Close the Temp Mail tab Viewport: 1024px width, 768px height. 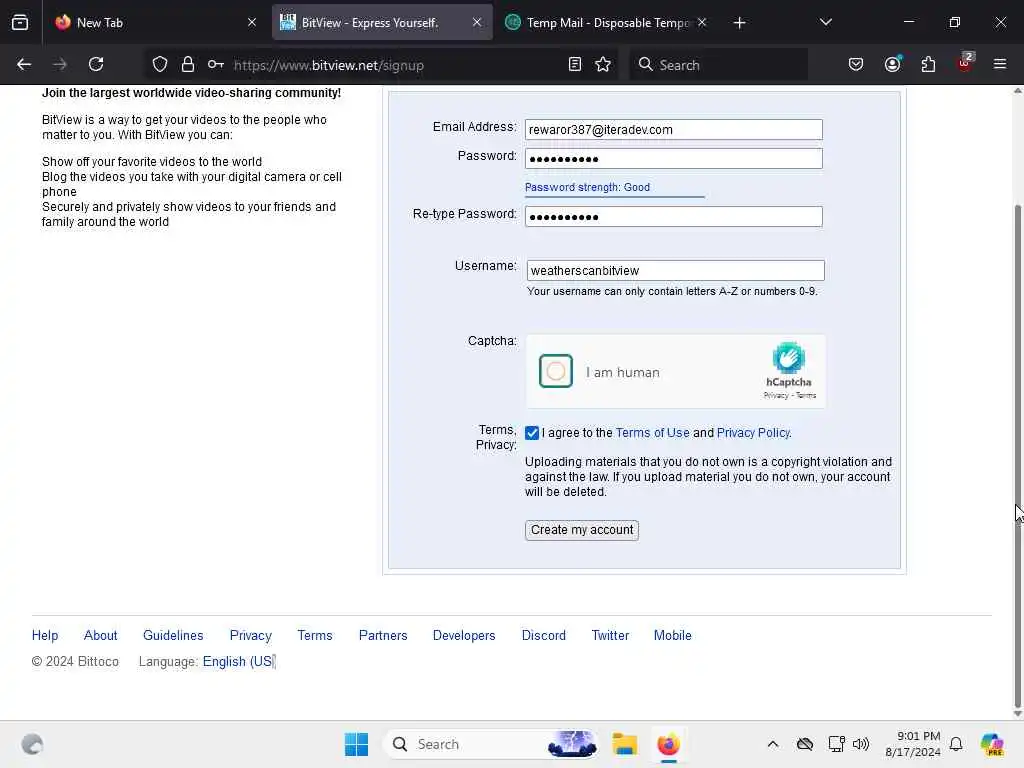click(x=702, y=23)
